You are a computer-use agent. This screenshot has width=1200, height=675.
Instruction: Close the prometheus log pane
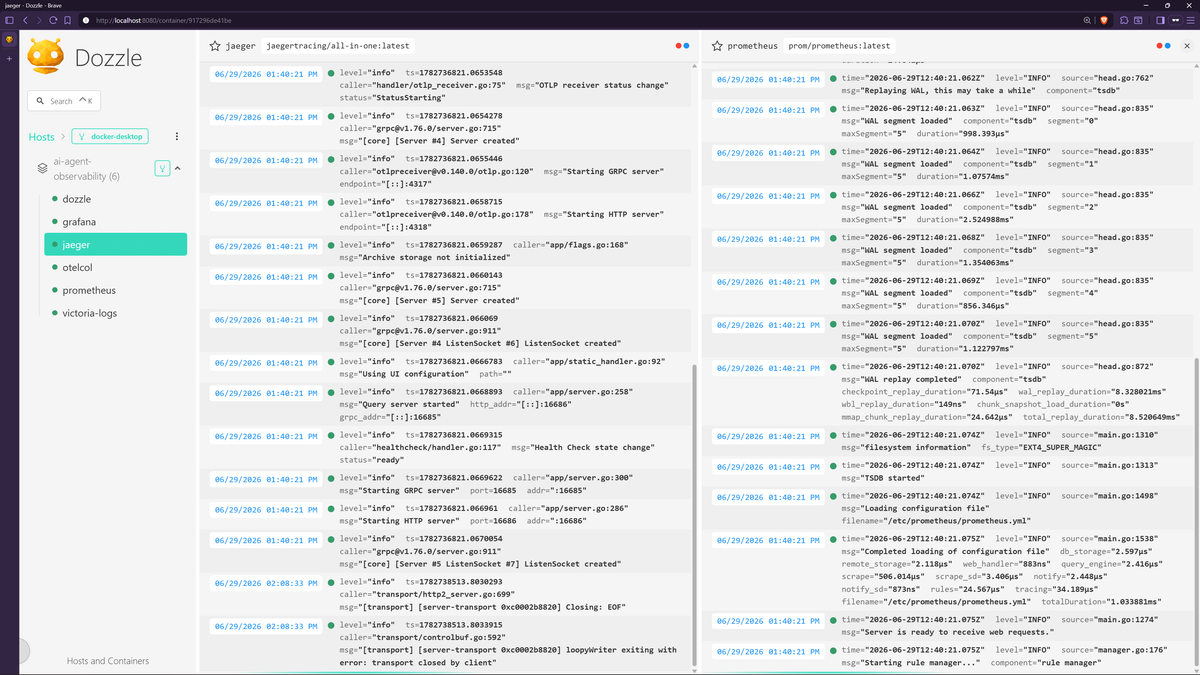(1187, 46)
